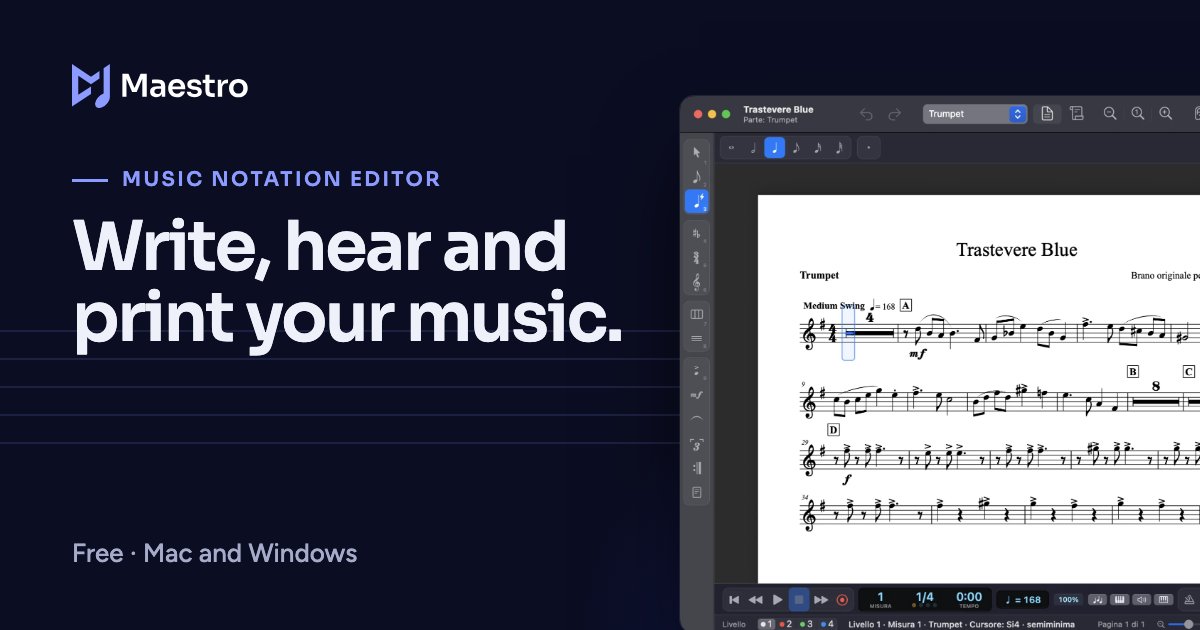The height and width of the screenshot is (630, 1200).
Task: Toggle the piano keys panel button
Action: point(1120,600)
